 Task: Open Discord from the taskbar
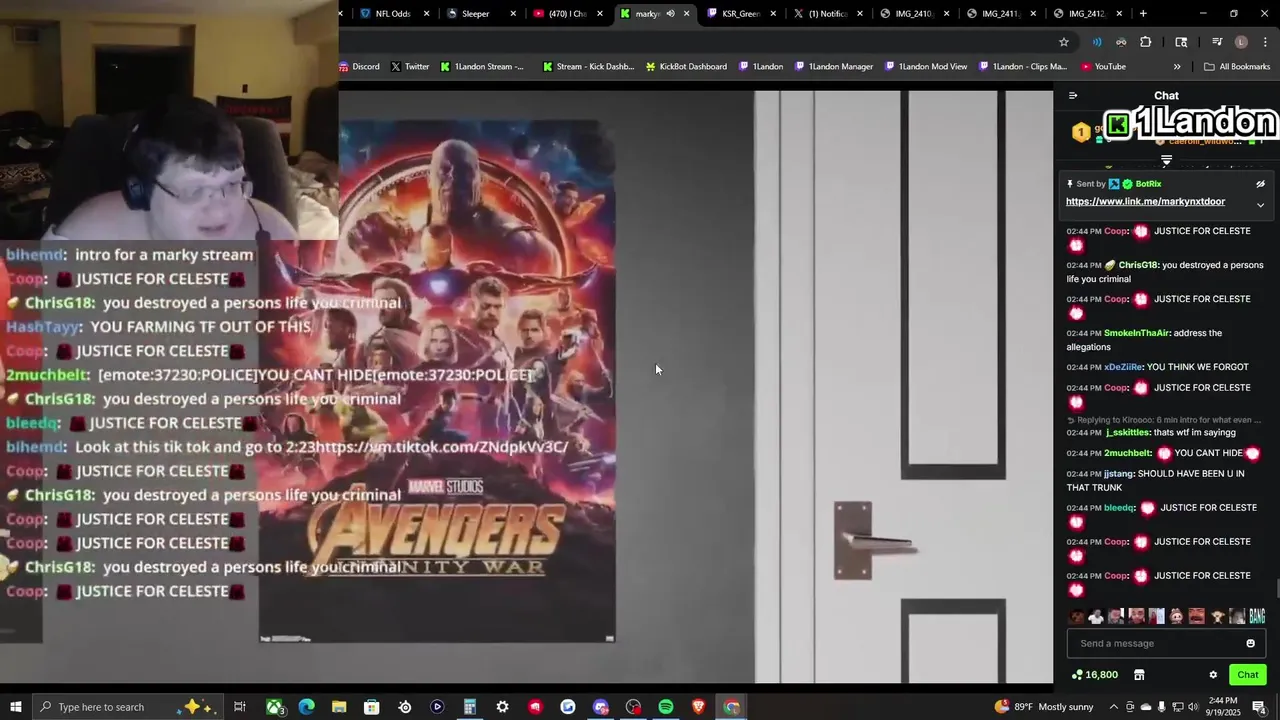601,707
